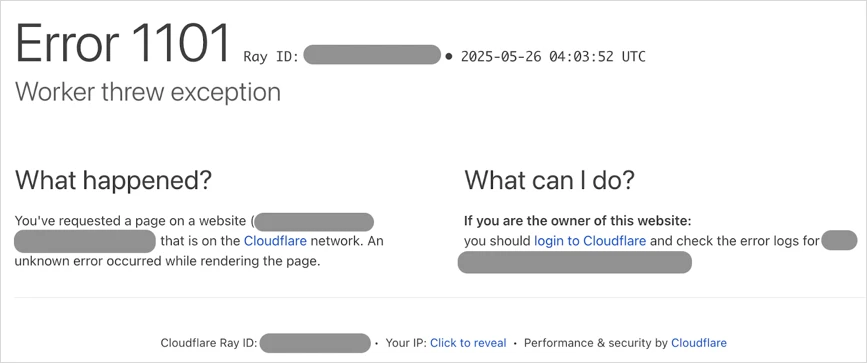Click the 'Ray ID:' label near the error title
Image resolution: width=867 pixels, height=363 pixels.
click(271, 56)
